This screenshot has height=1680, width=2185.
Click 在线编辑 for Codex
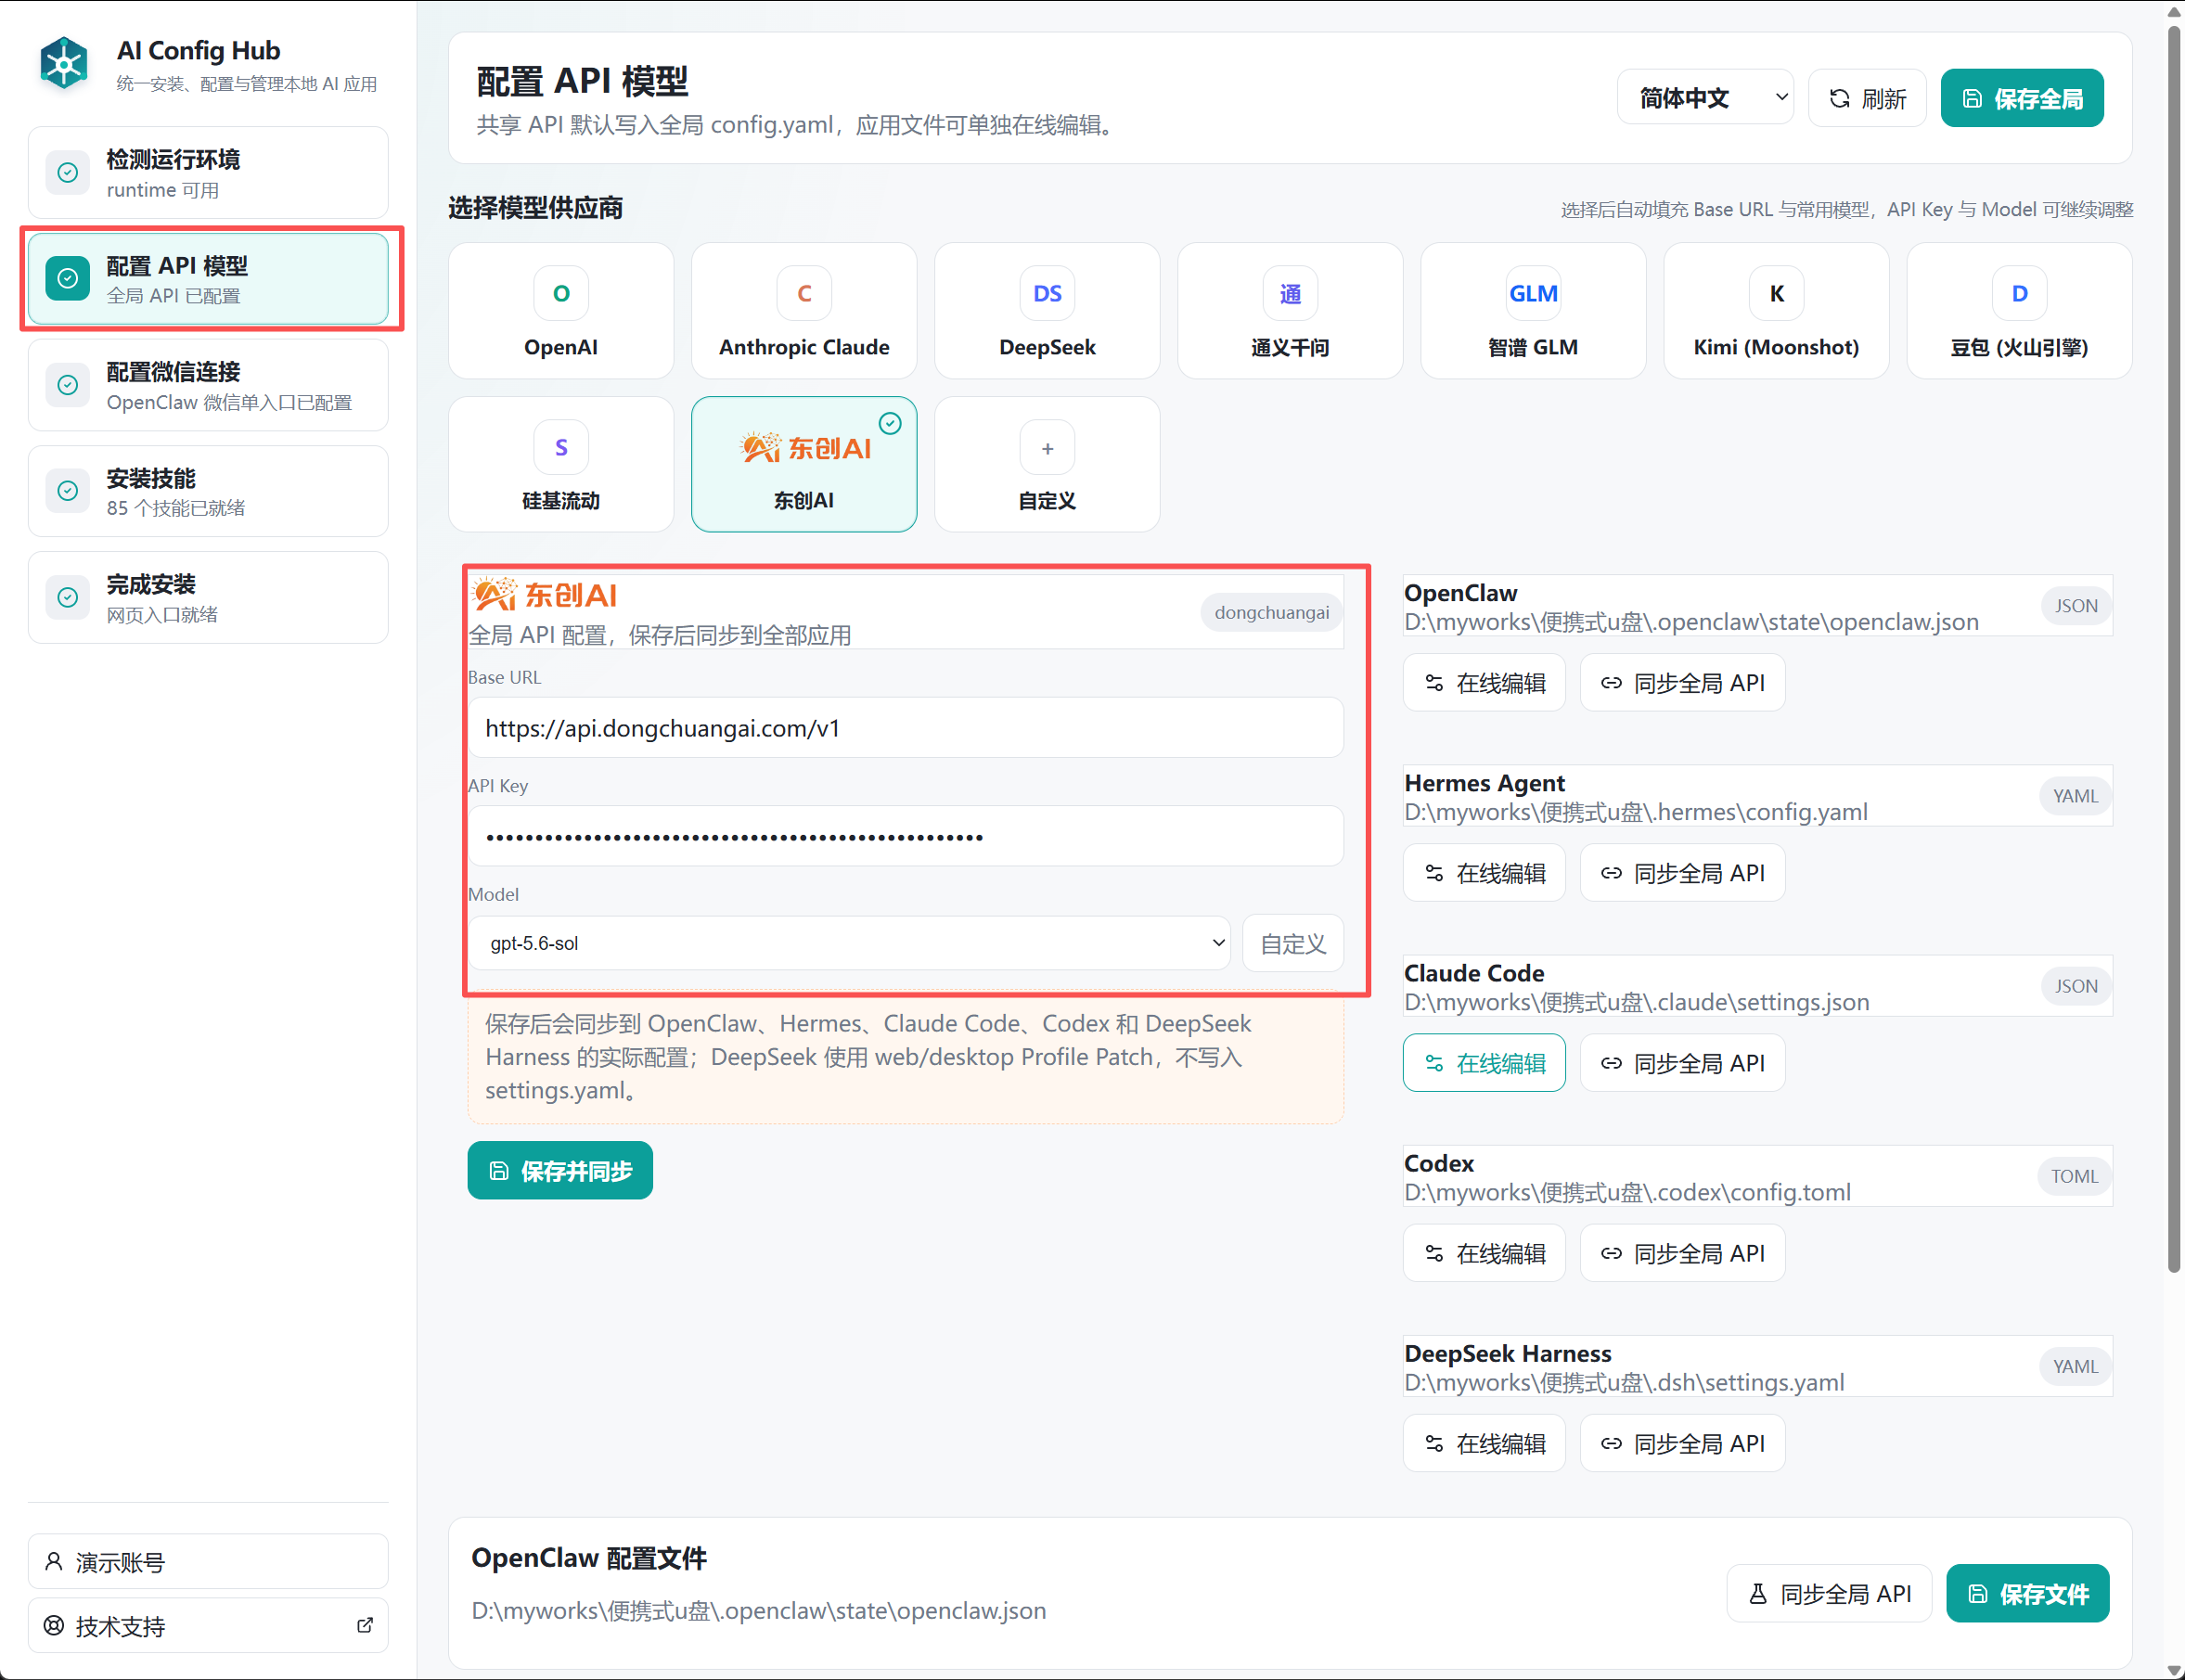[1484, 1253]
